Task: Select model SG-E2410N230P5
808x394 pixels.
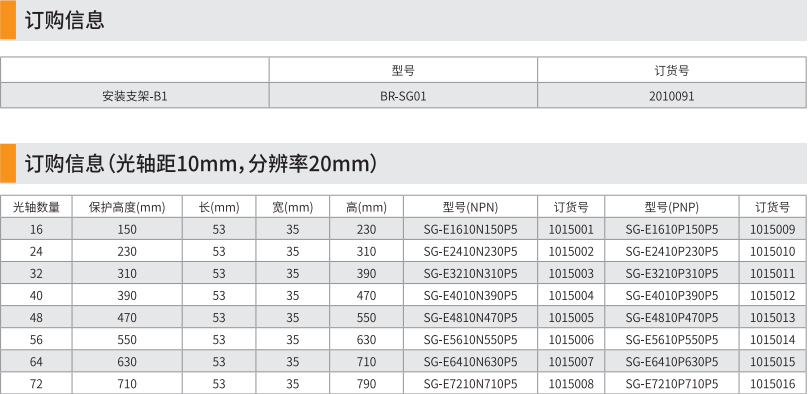Action: [x=470, y=252]
